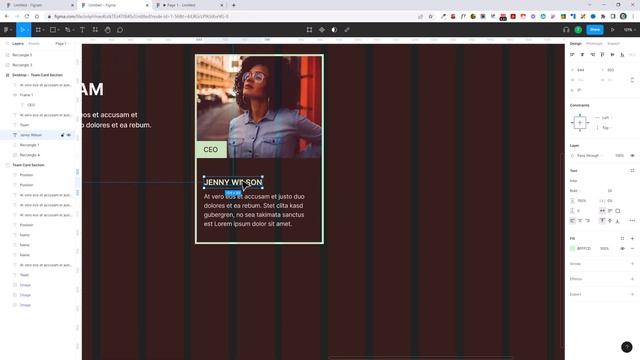Click the Mask contrast icon in toolbar

point(334,29)
